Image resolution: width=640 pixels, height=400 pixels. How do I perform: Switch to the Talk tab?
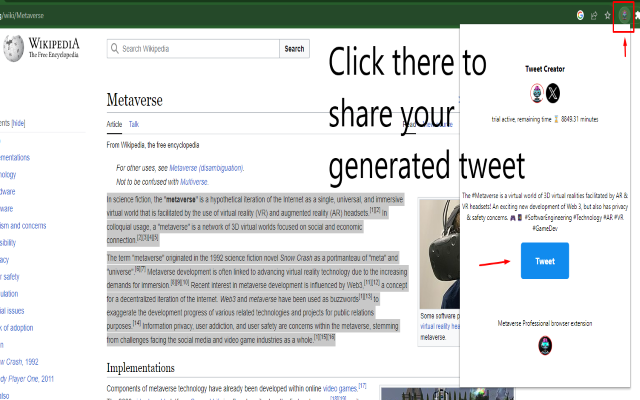click(x=134, y=124)
